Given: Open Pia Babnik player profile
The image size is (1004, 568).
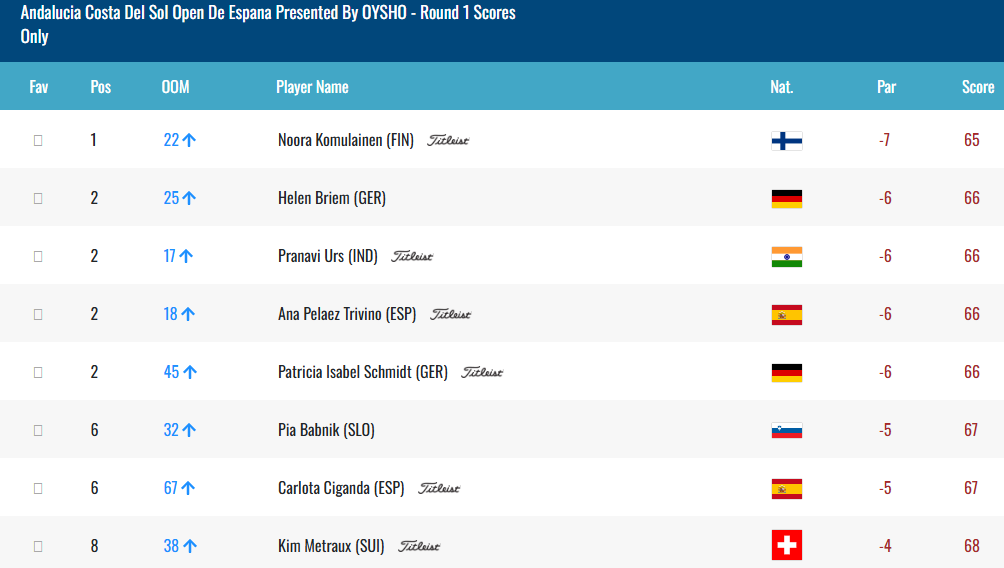Looking at the screenshot, I should point(326,430).
